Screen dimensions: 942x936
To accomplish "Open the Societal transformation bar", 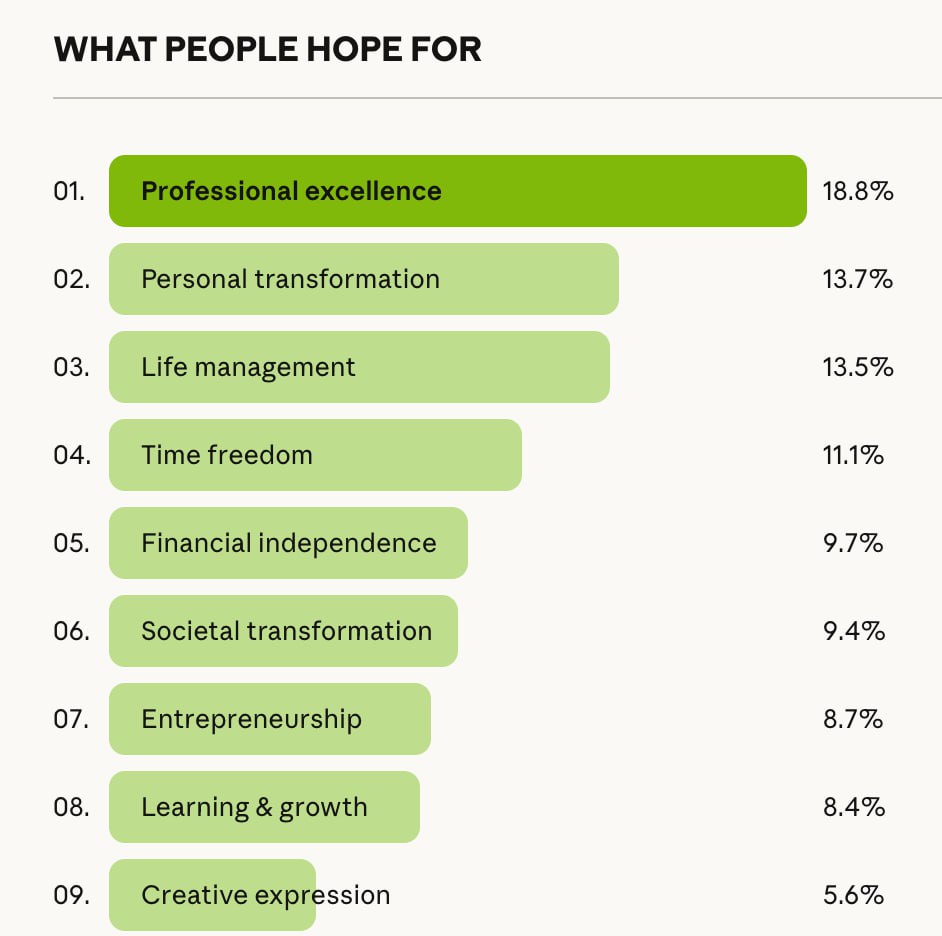I will 283,631.
